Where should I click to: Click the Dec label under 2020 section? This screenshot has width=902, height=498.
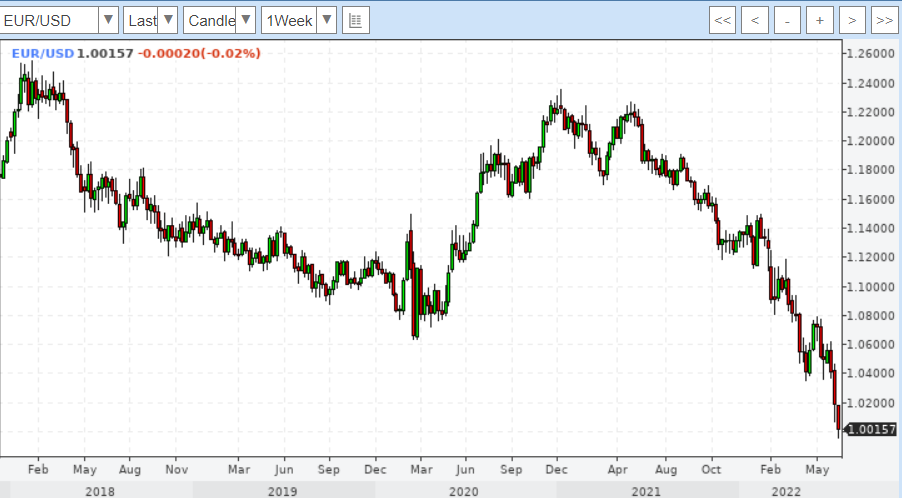click(556, 469)
